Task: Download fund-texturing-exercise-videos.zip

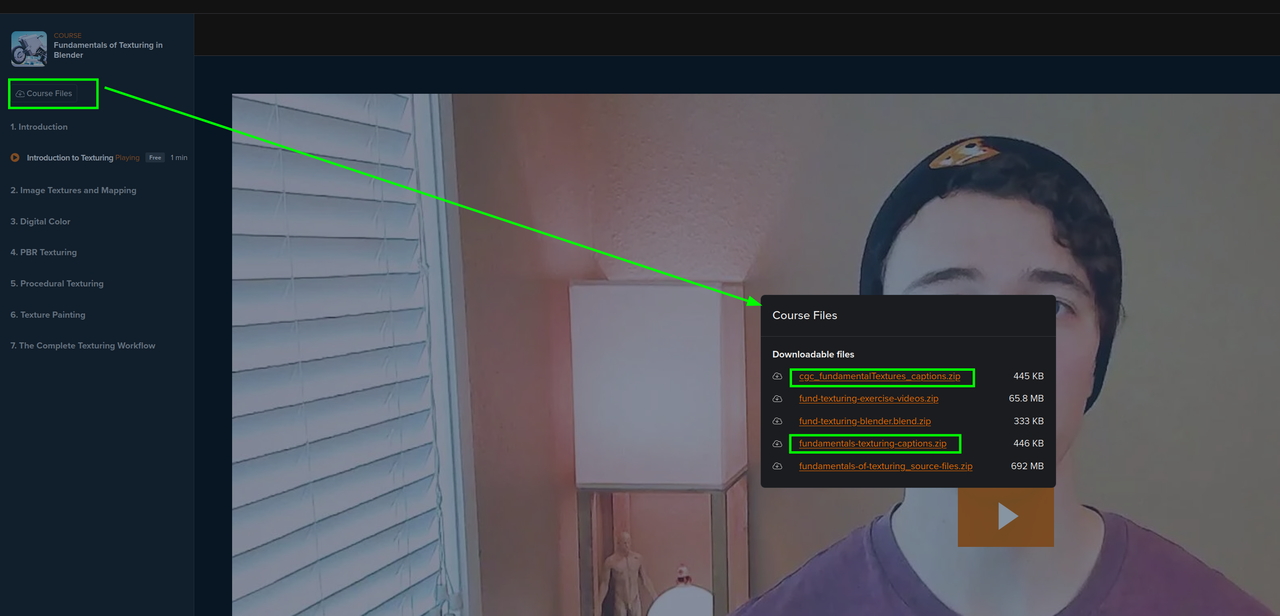Action: [x=868, y=398]
